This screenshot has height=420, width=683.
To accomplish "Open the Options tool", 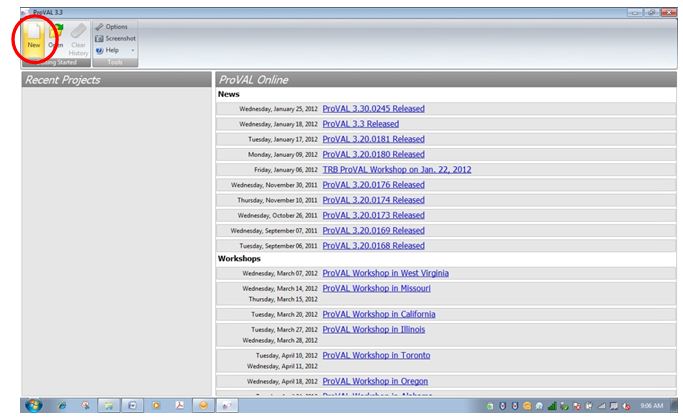I will click(x=112, y=27).
